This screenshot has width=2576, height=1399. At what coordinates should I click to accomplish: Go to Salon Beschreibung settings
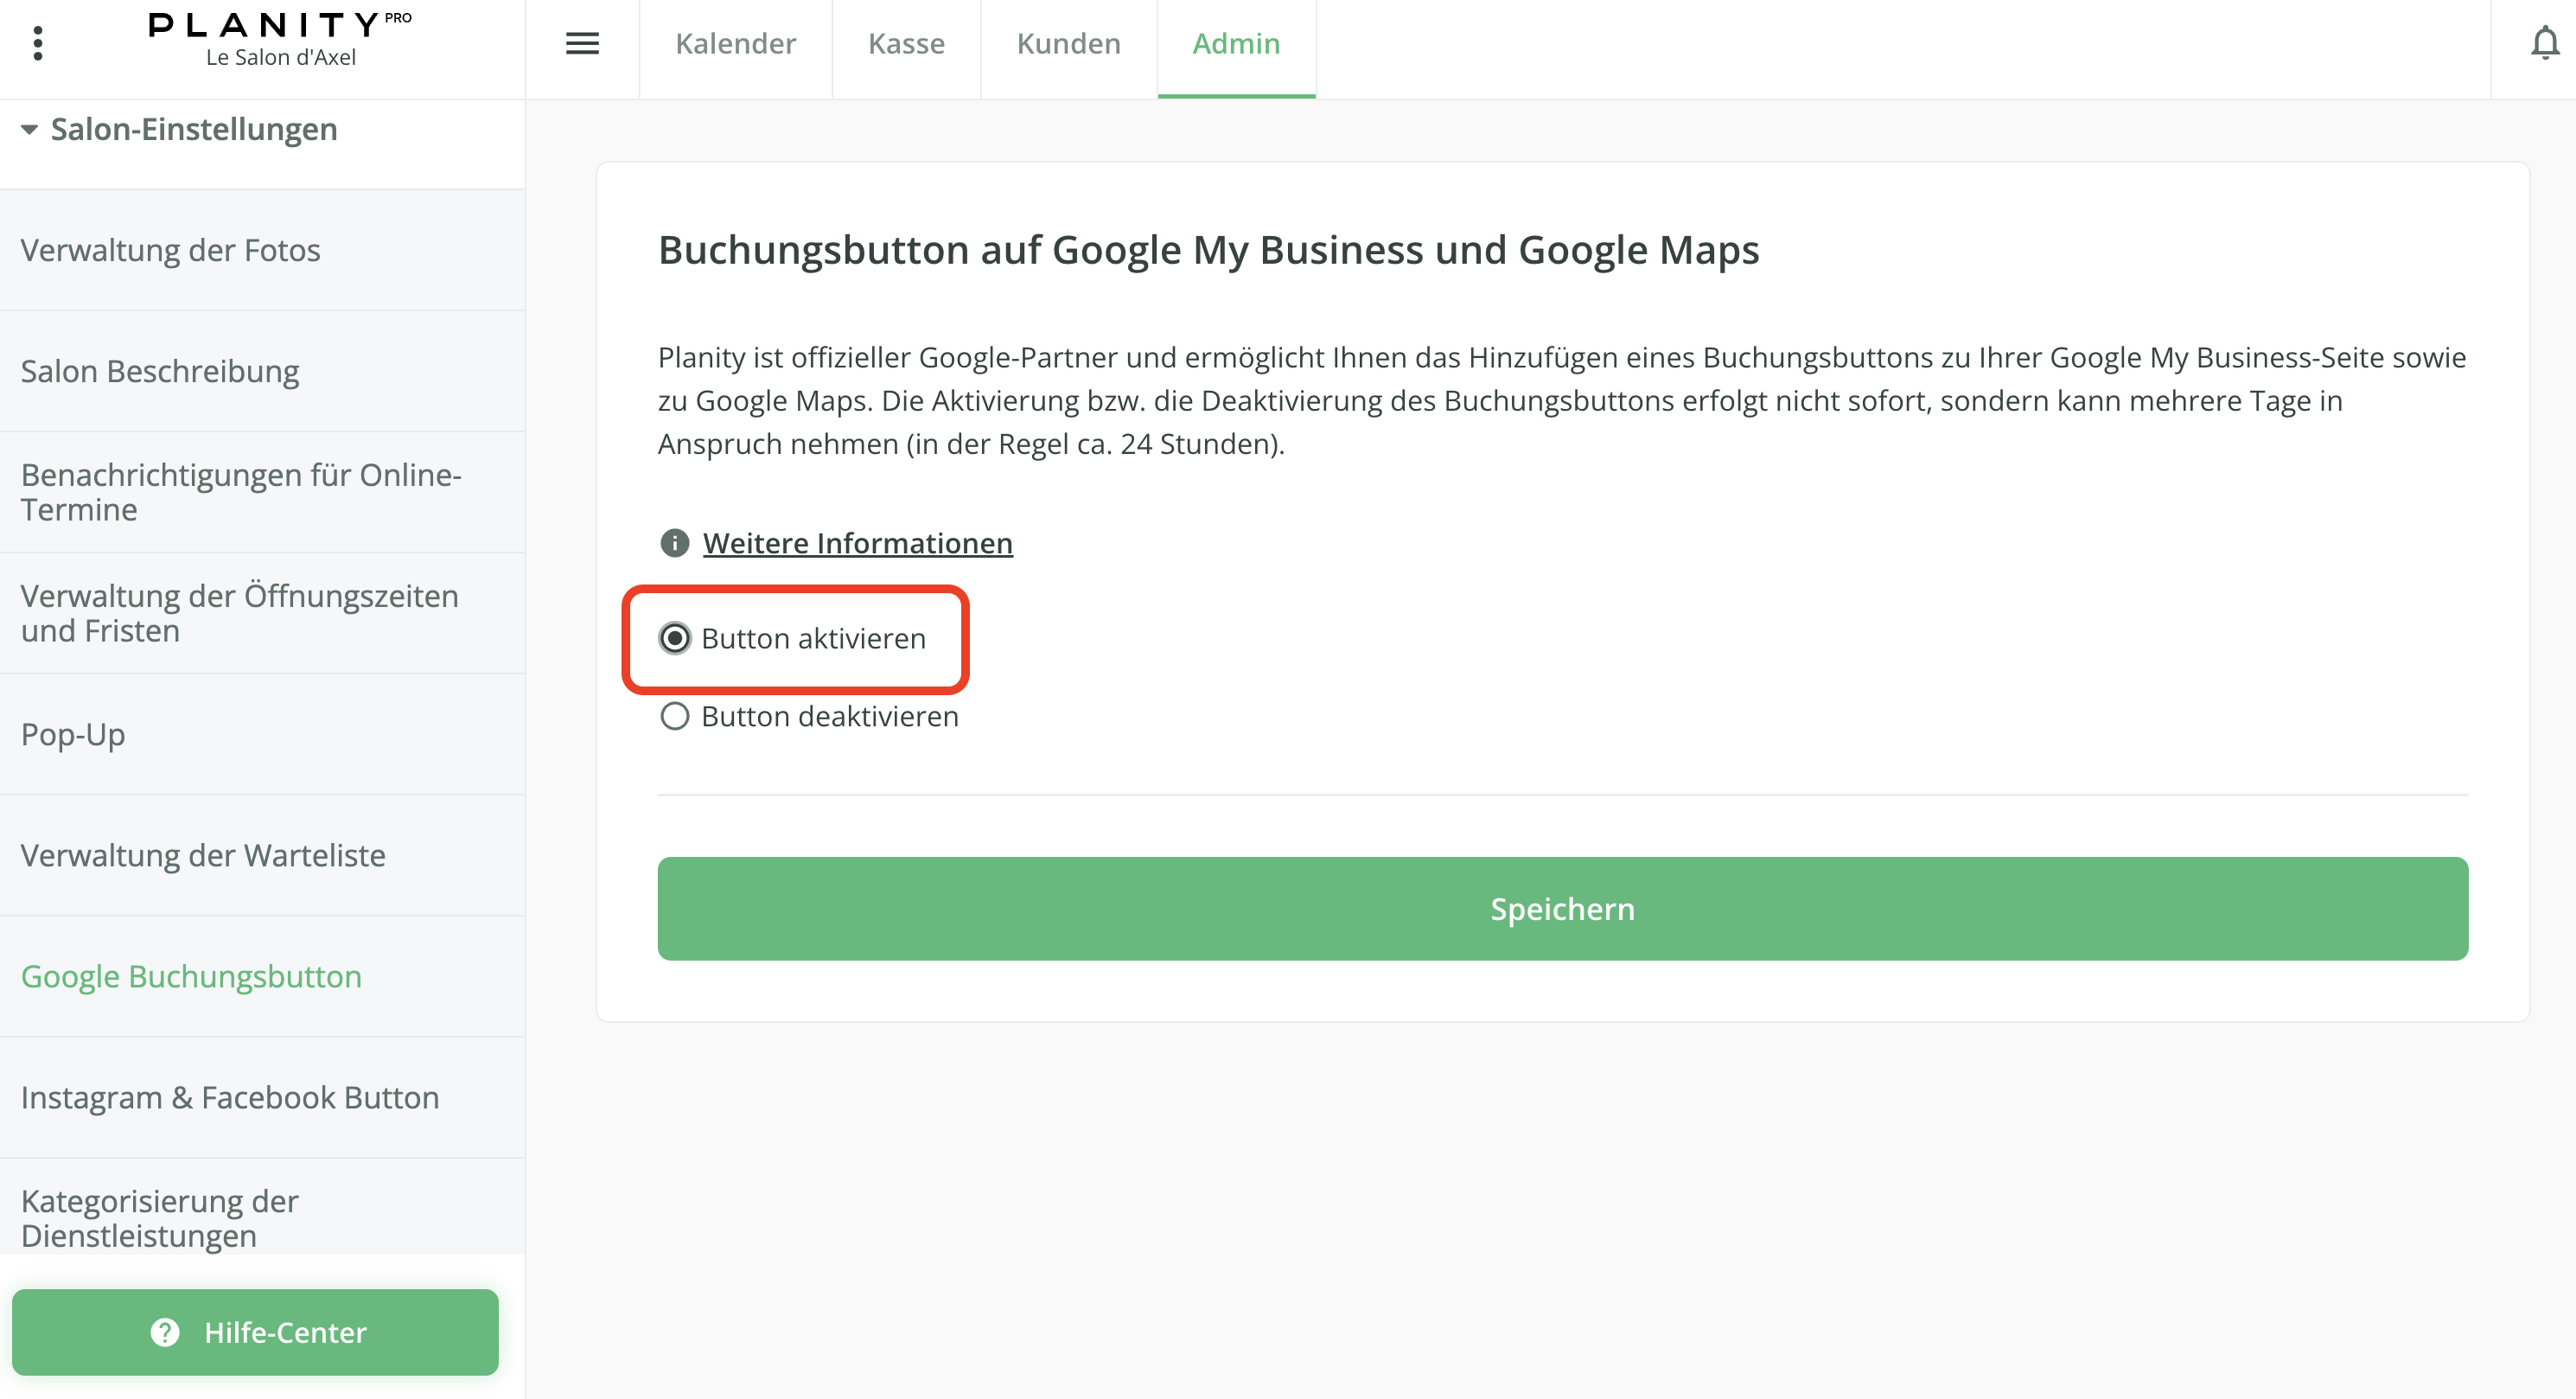(160, 371)
